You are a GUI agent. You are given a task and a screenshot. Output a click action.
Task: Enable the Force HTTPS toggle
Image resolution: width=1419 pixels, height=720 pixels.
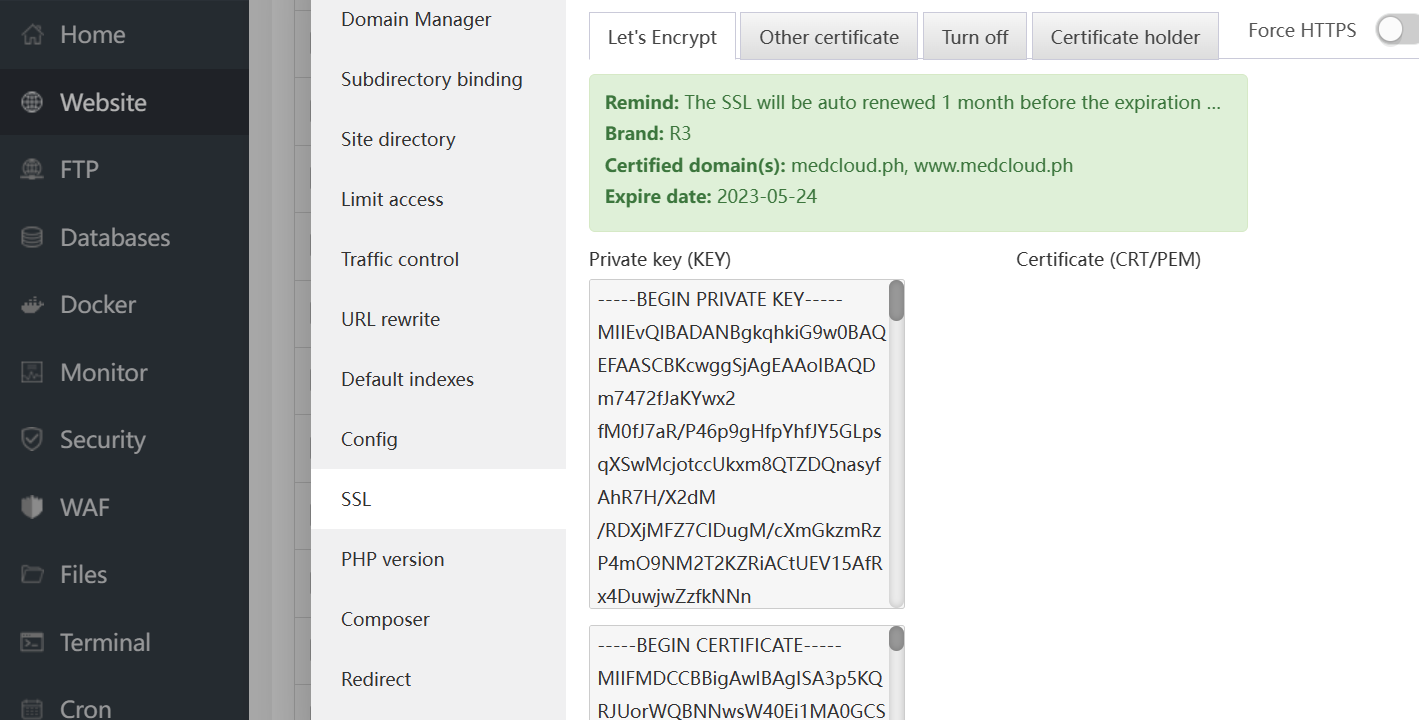pos(1396,30)
